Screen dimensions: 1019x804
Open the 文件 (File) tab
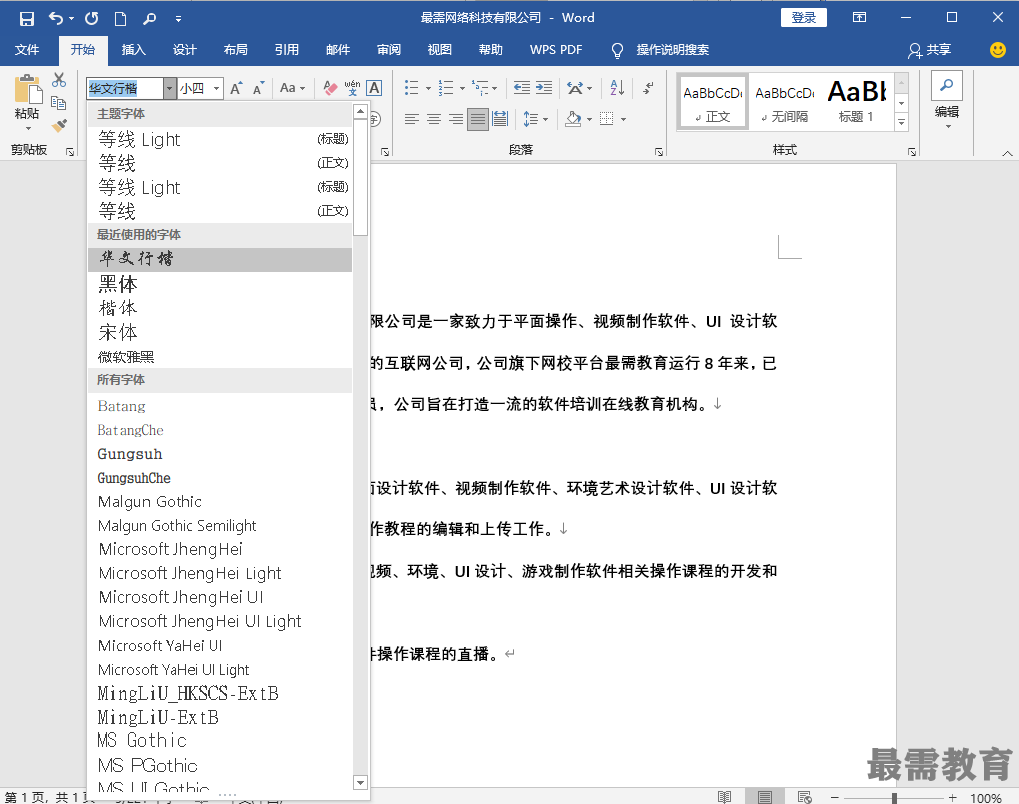click(27, 50)
